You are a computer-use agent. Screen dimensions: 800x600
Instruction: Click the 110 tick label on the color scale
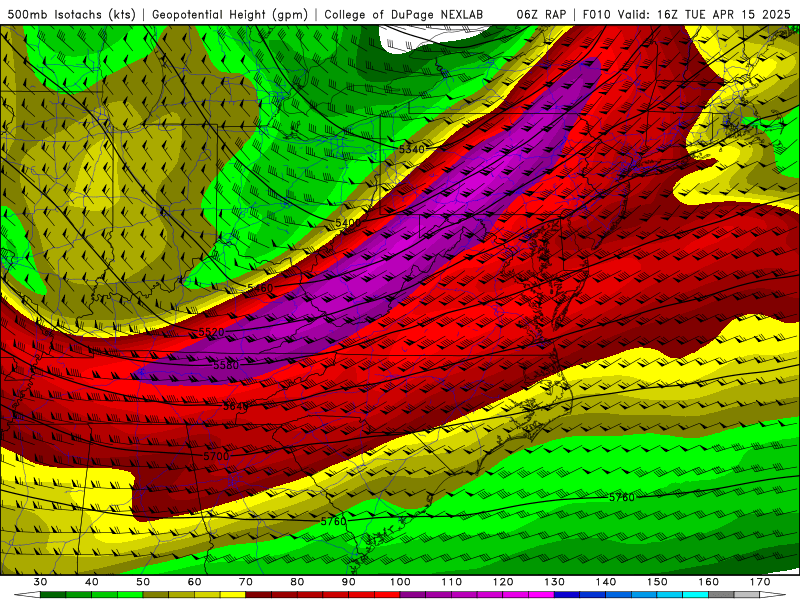(452, 582)
